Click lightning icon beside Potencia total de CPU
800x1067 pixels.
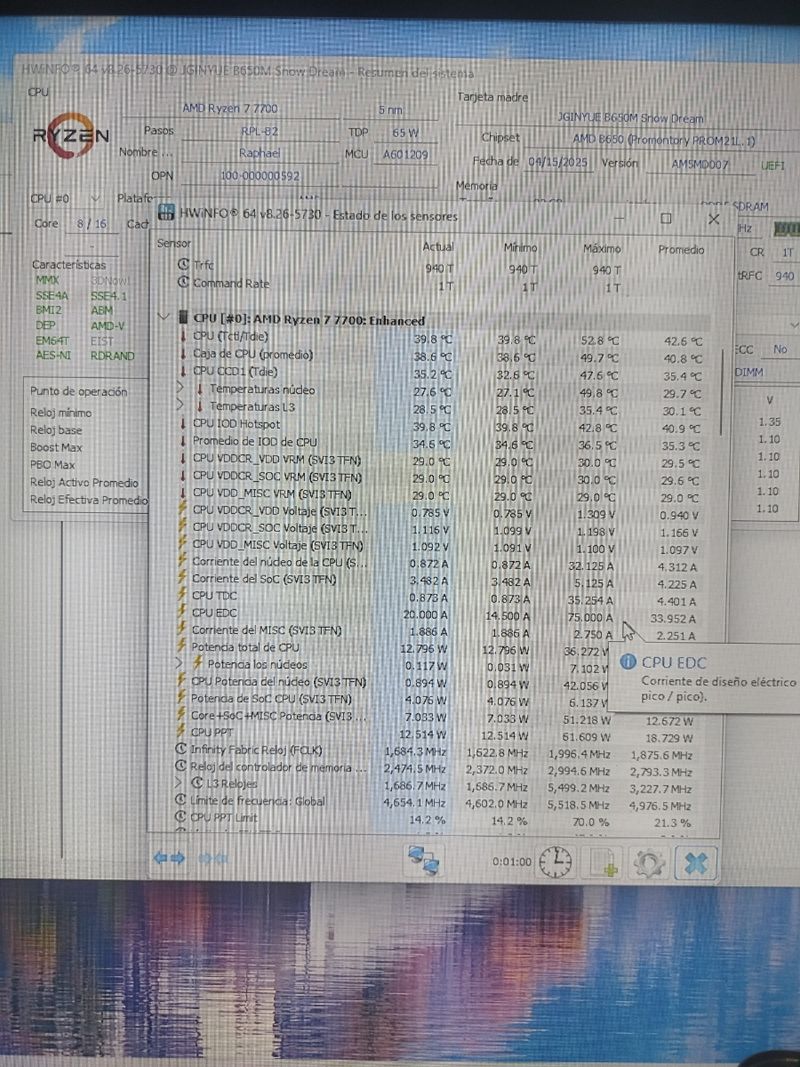pyautogui.click(x=182, y=646)
